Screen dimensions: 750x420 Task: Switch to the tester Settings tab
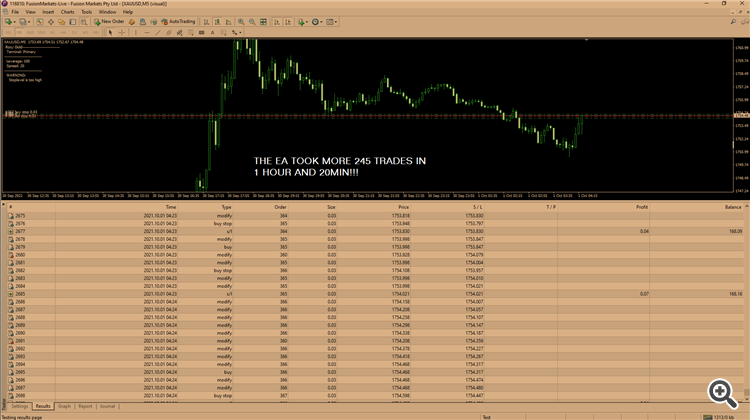coord(20,406)
